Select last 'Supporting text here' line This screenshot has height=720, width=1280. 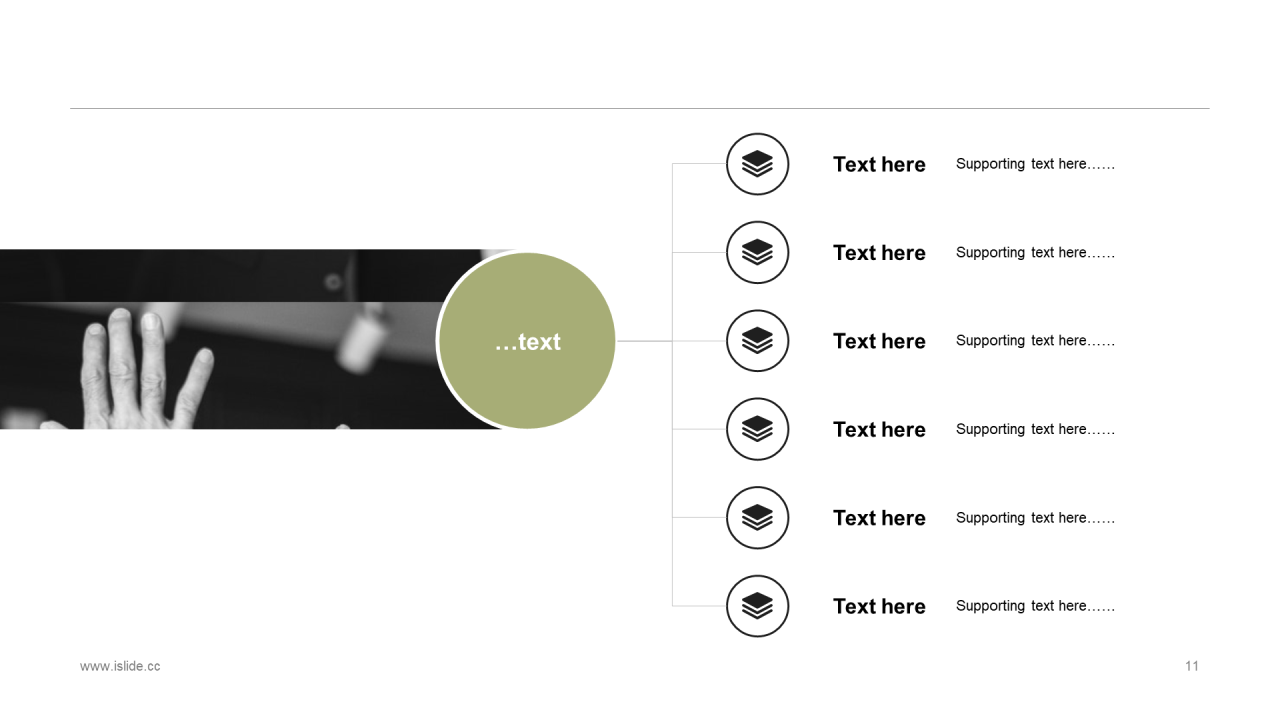click(x=1035, y=606)
